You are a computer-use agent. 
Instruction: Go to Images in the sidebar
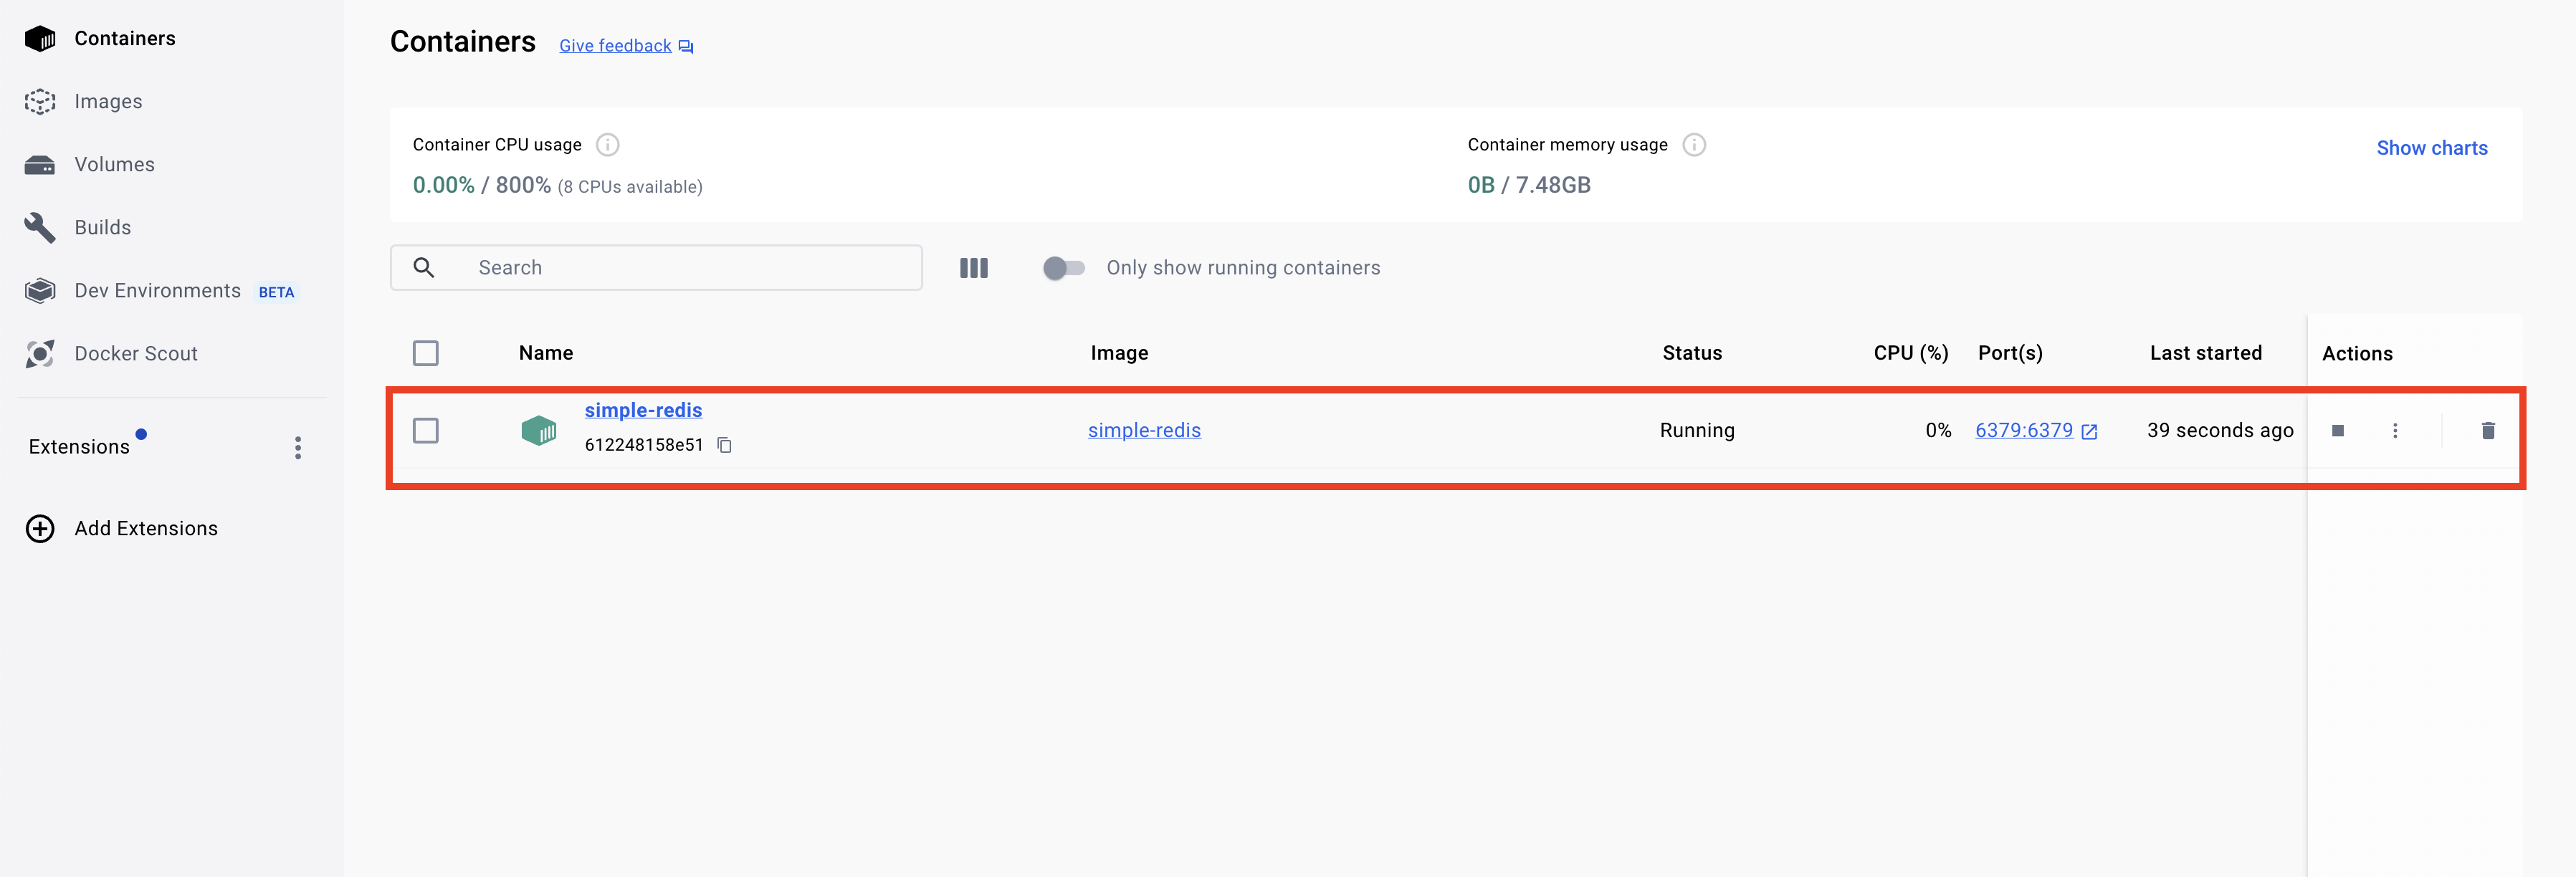tap(108, 101)
